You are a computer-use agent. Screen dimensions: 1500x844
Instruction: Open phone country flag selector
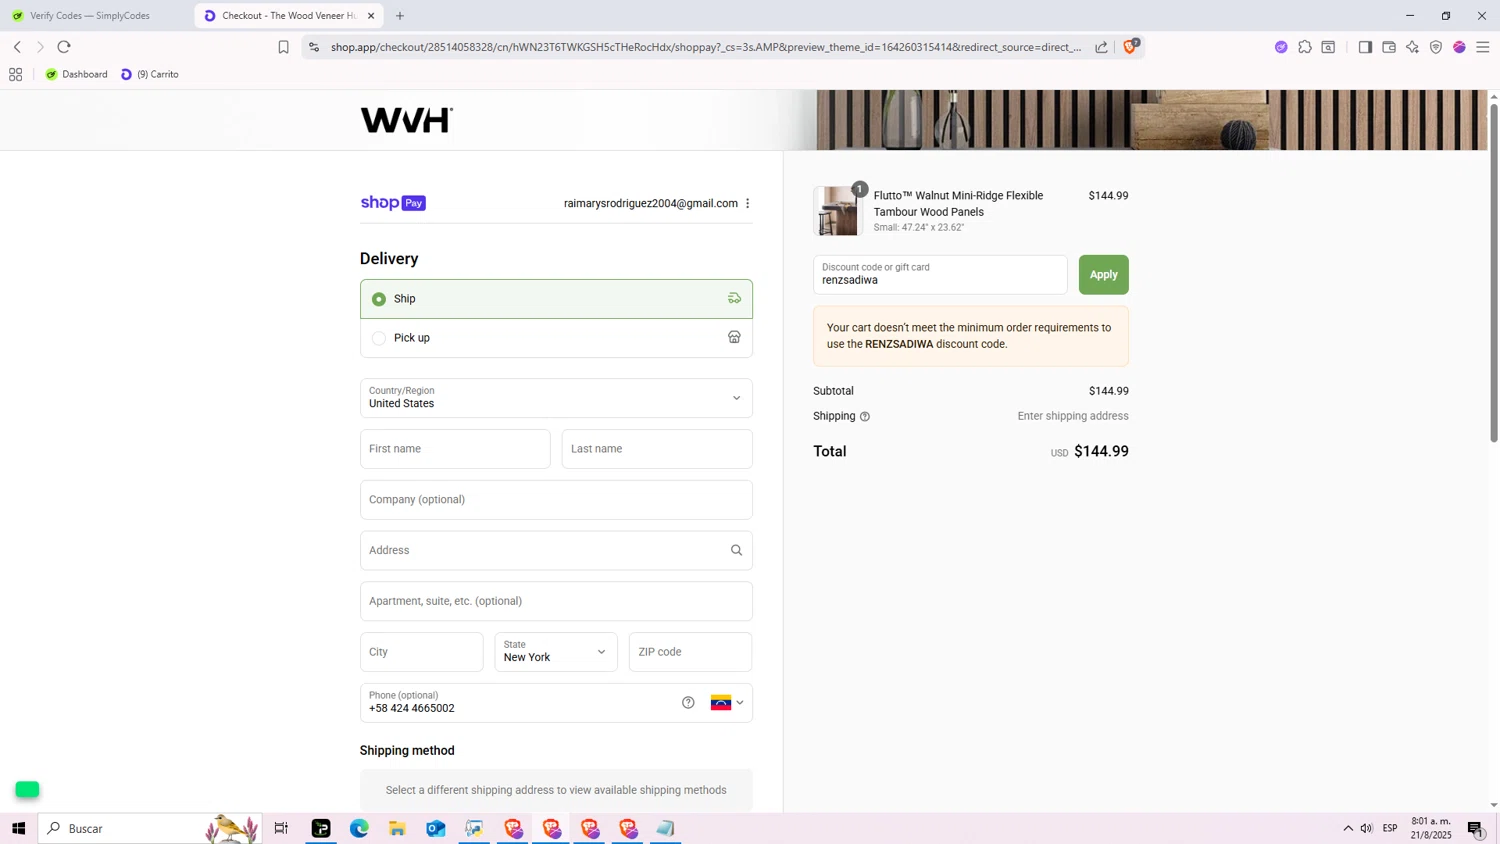(x=727, y=703)
